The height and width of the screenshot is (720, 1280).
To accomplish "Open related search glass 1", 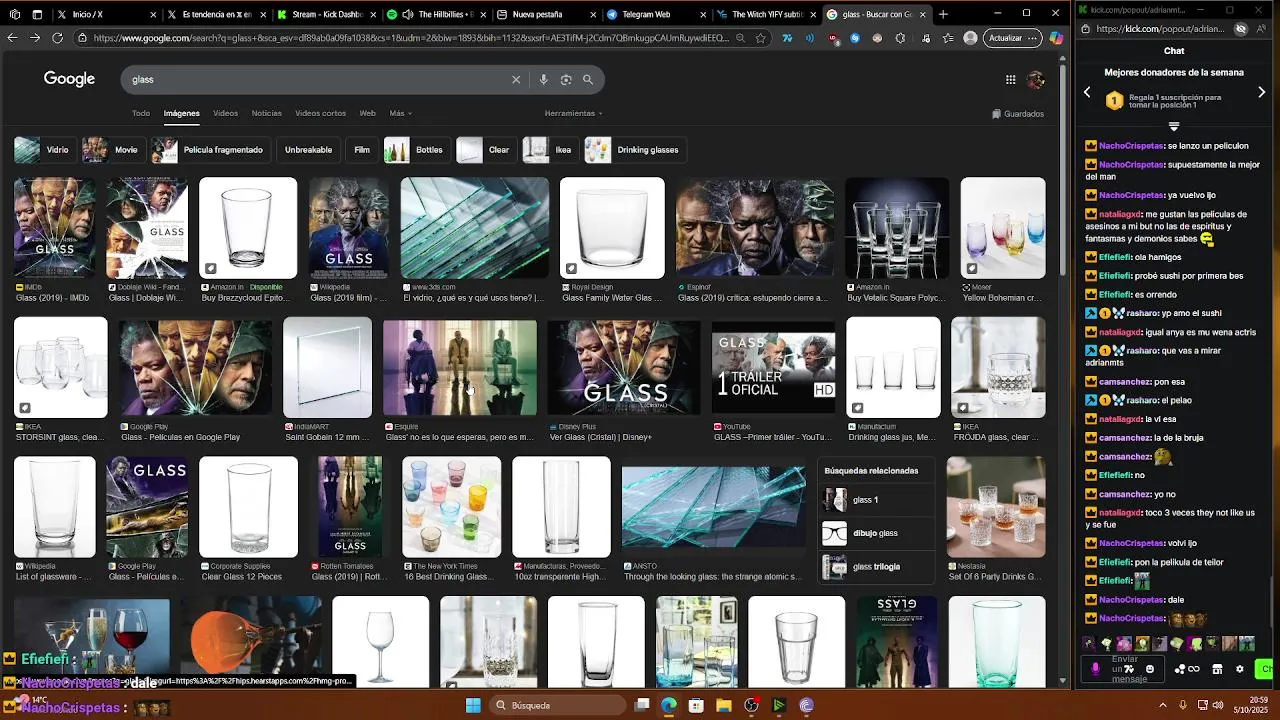I will 877,500.
